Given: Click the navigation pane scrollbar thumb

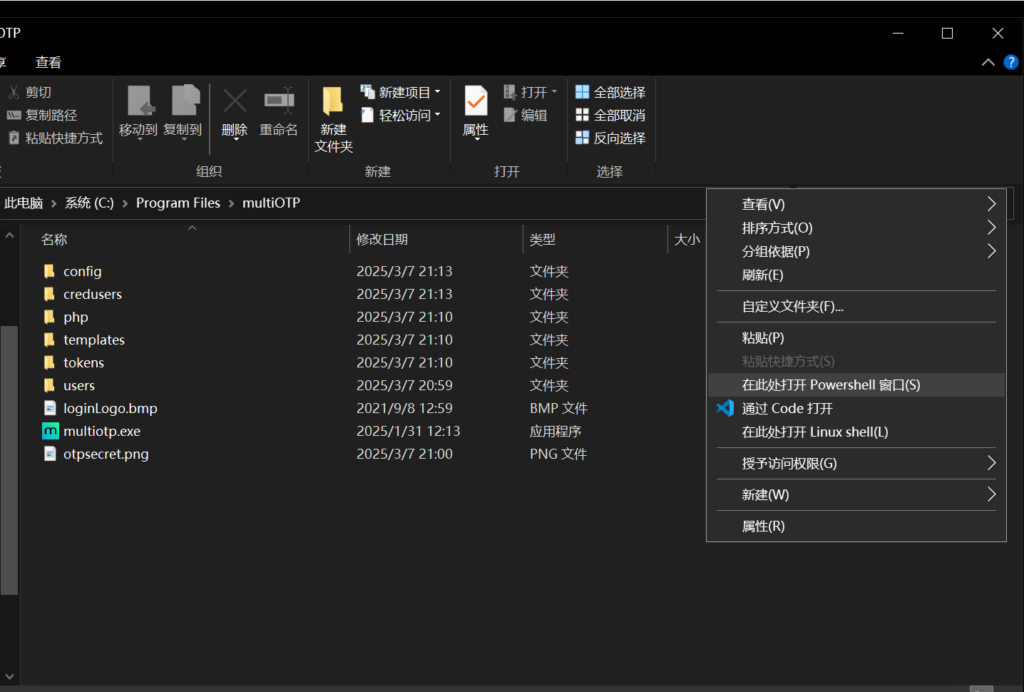Looking at the screenshot, I should [9, 460].
